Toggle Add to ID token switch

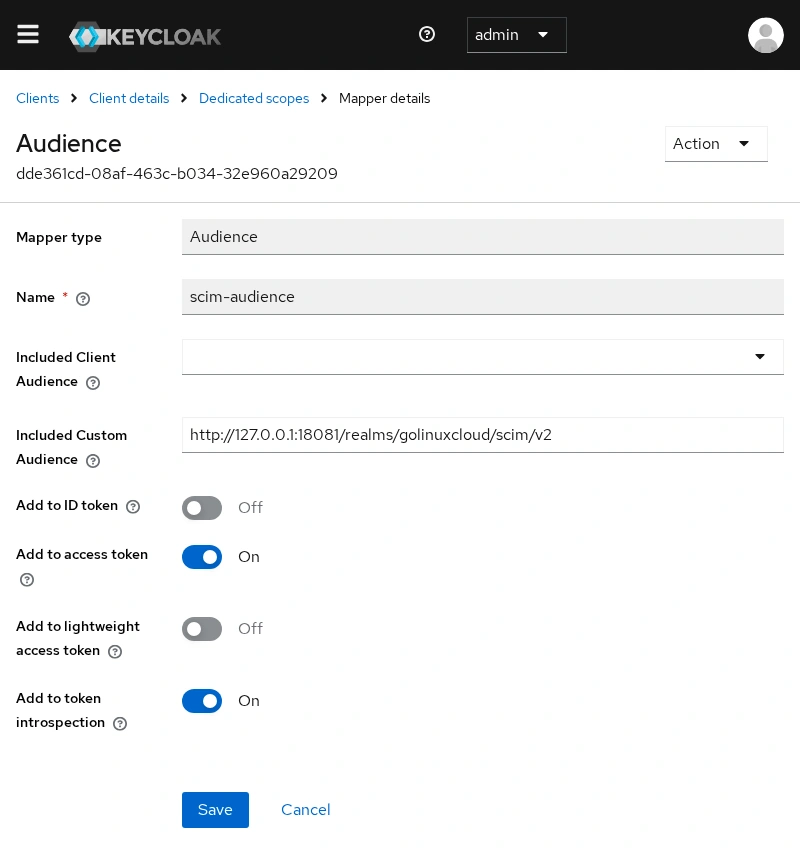click(x=202, y=508)
